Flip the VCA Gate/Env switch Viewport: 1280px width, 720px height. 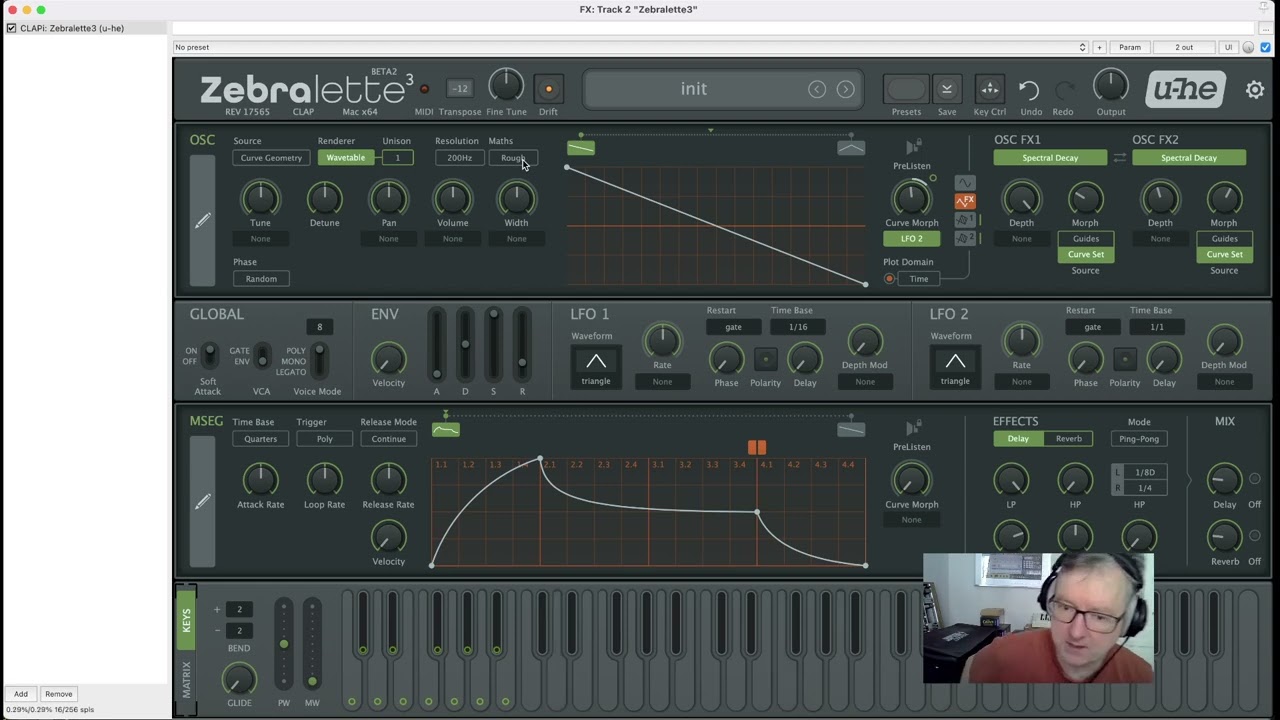click(261, 356)
